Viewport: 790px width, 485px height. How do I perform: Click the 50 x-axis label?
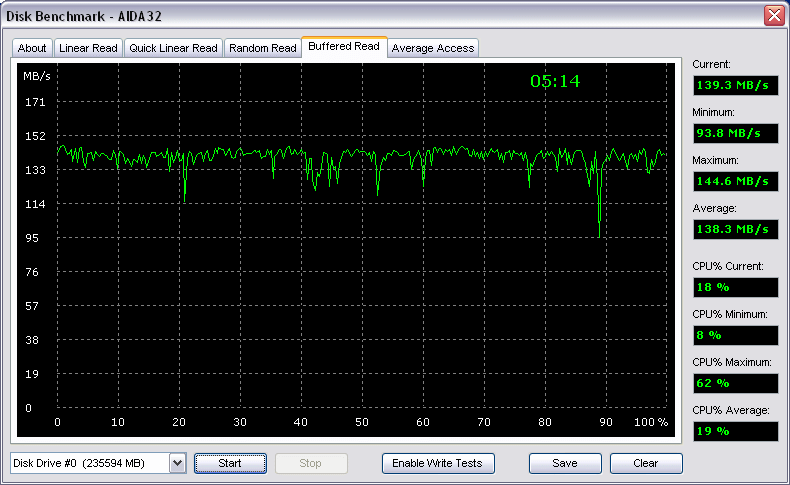tap(362, 422)
